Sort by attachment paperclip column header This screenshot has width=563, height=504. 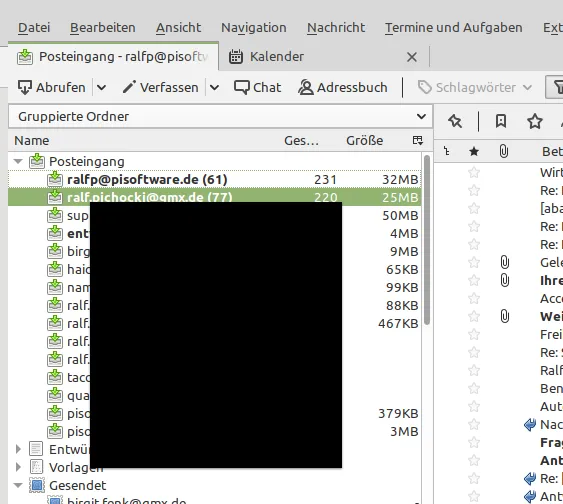click(504, 151)
